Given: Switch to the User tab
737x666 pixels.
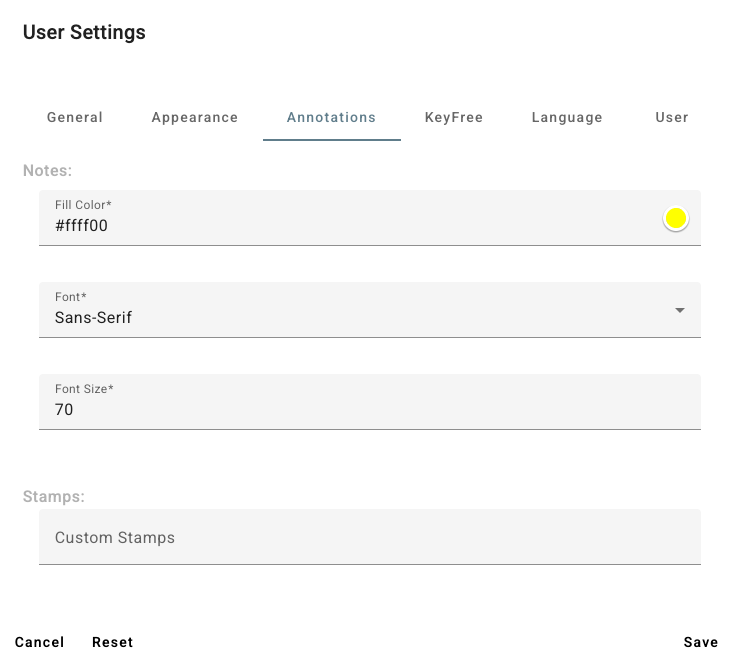Looking at the screenshot, I should coord(671,117).
